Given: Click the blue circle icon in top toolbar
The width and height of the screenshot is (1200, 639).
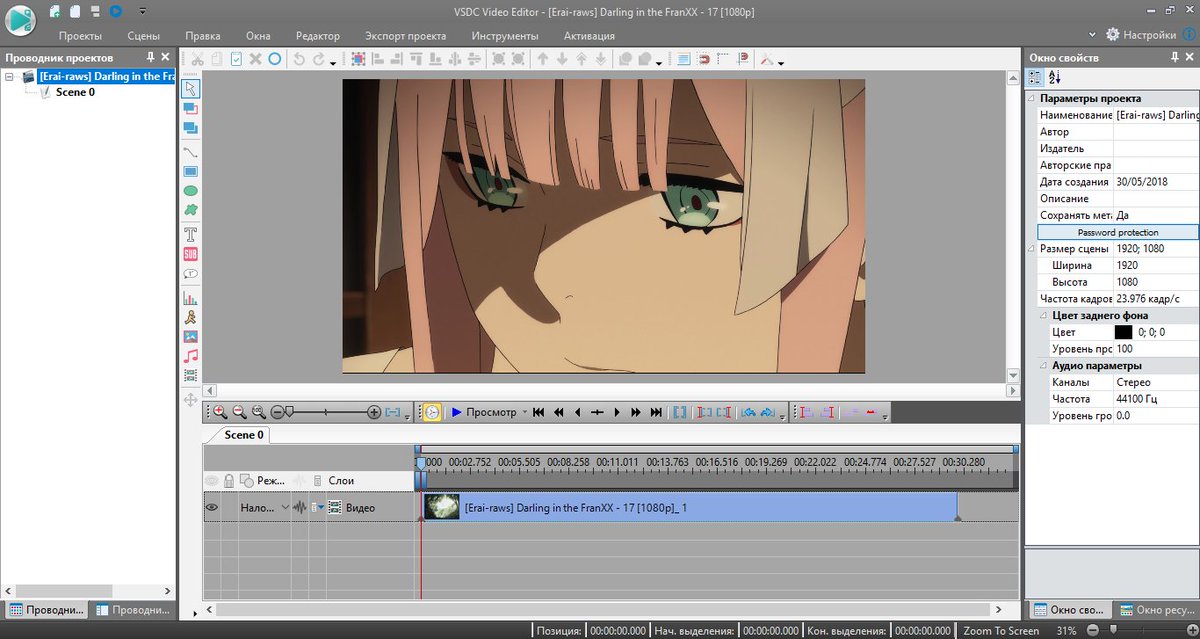Looking at the screenshot, I should coord(274,59).
